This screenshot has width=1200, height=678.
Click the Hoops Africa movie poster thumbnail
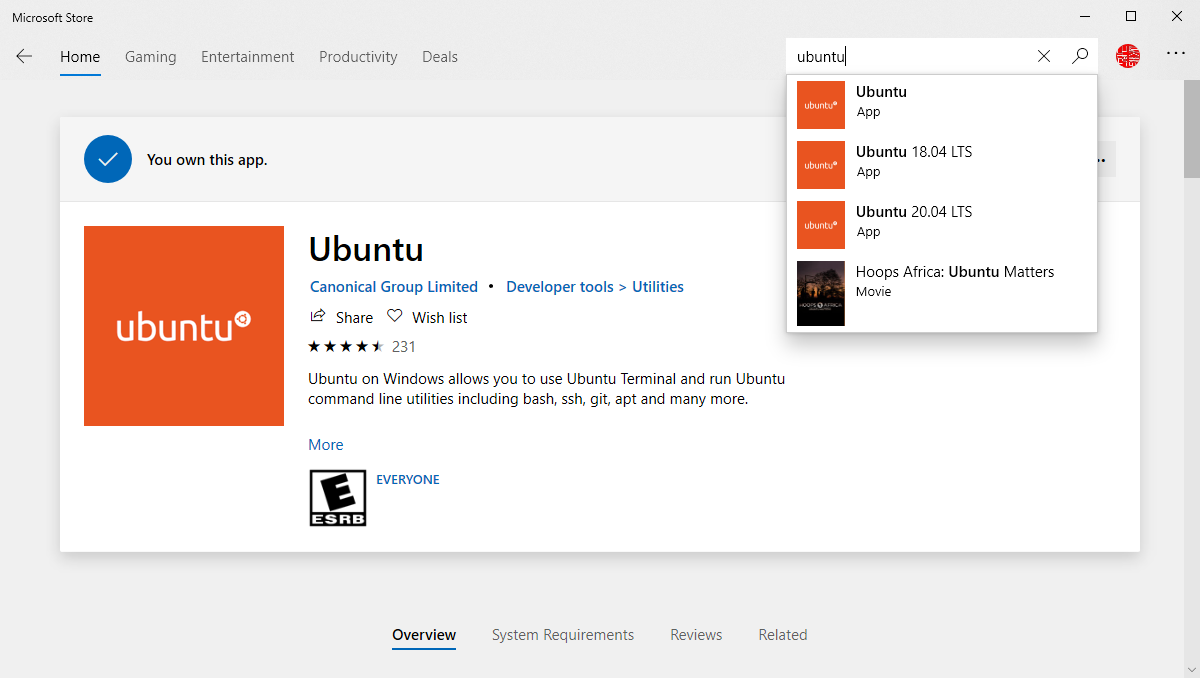tap(821, 293)
